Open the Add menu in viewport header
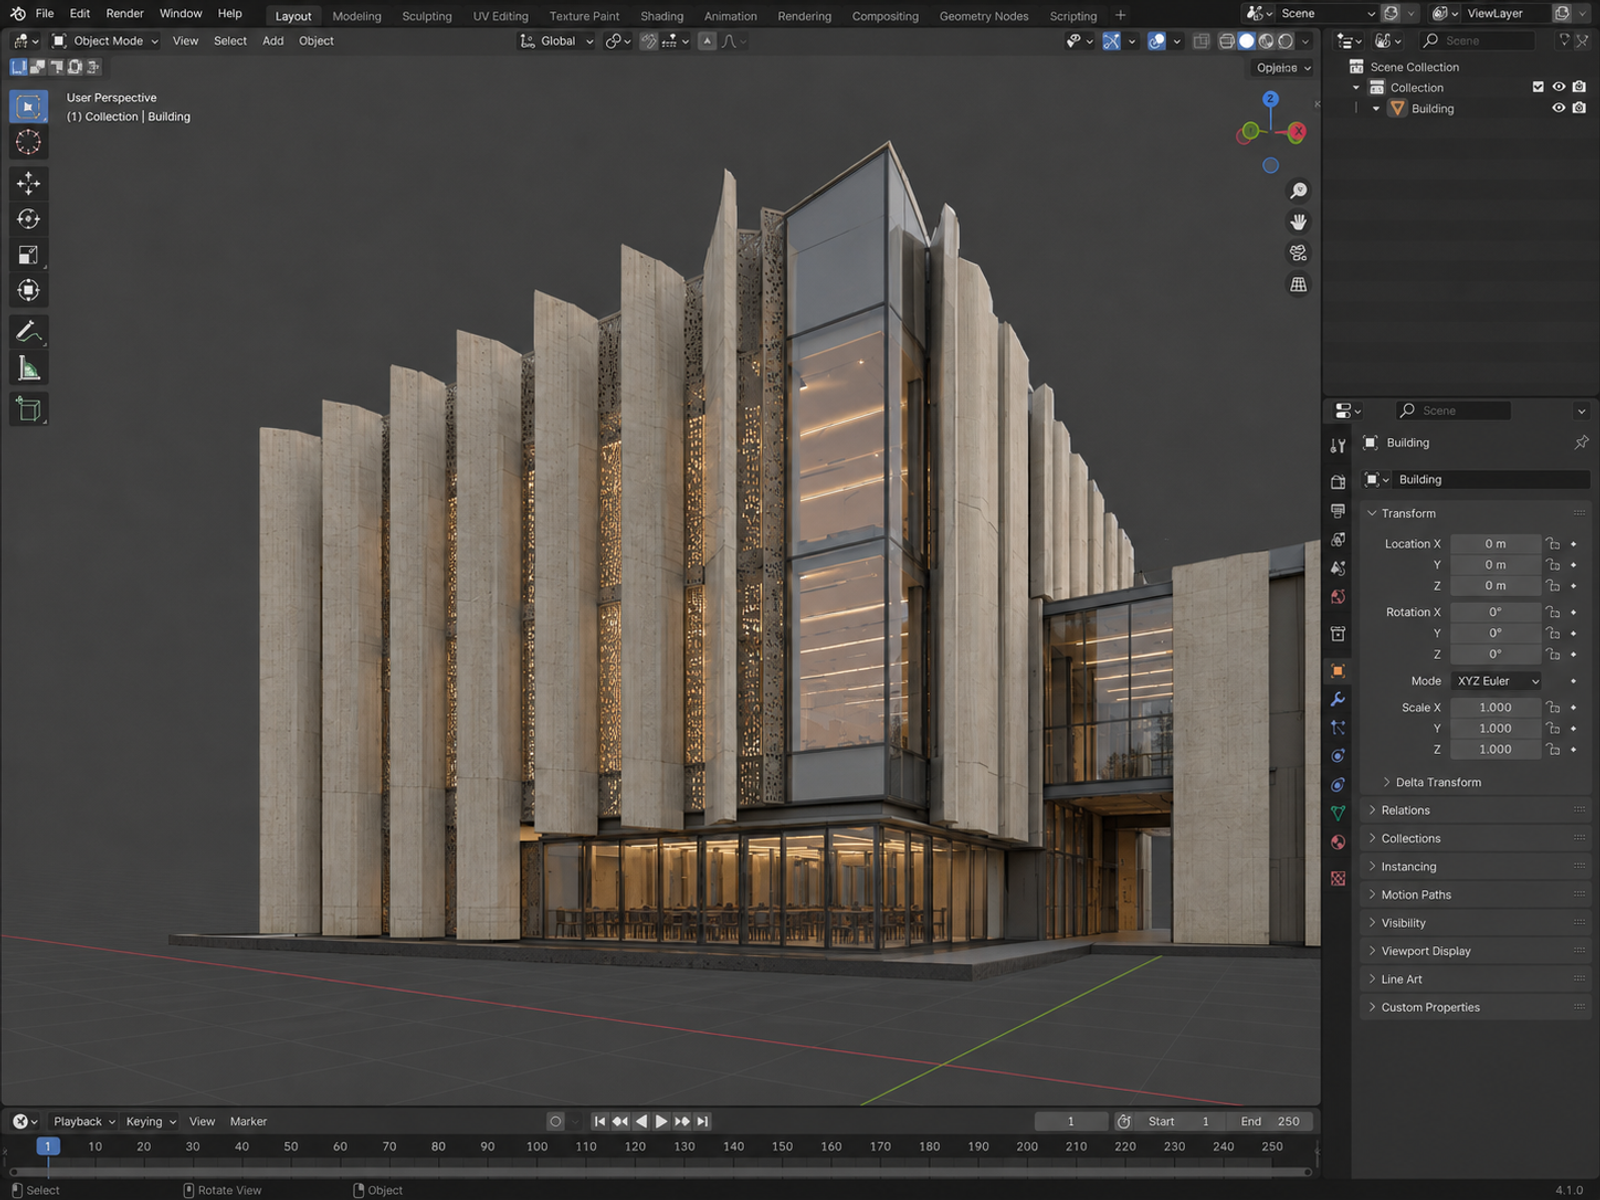Screen dimensions: 1600x1200 pos(273,41)
